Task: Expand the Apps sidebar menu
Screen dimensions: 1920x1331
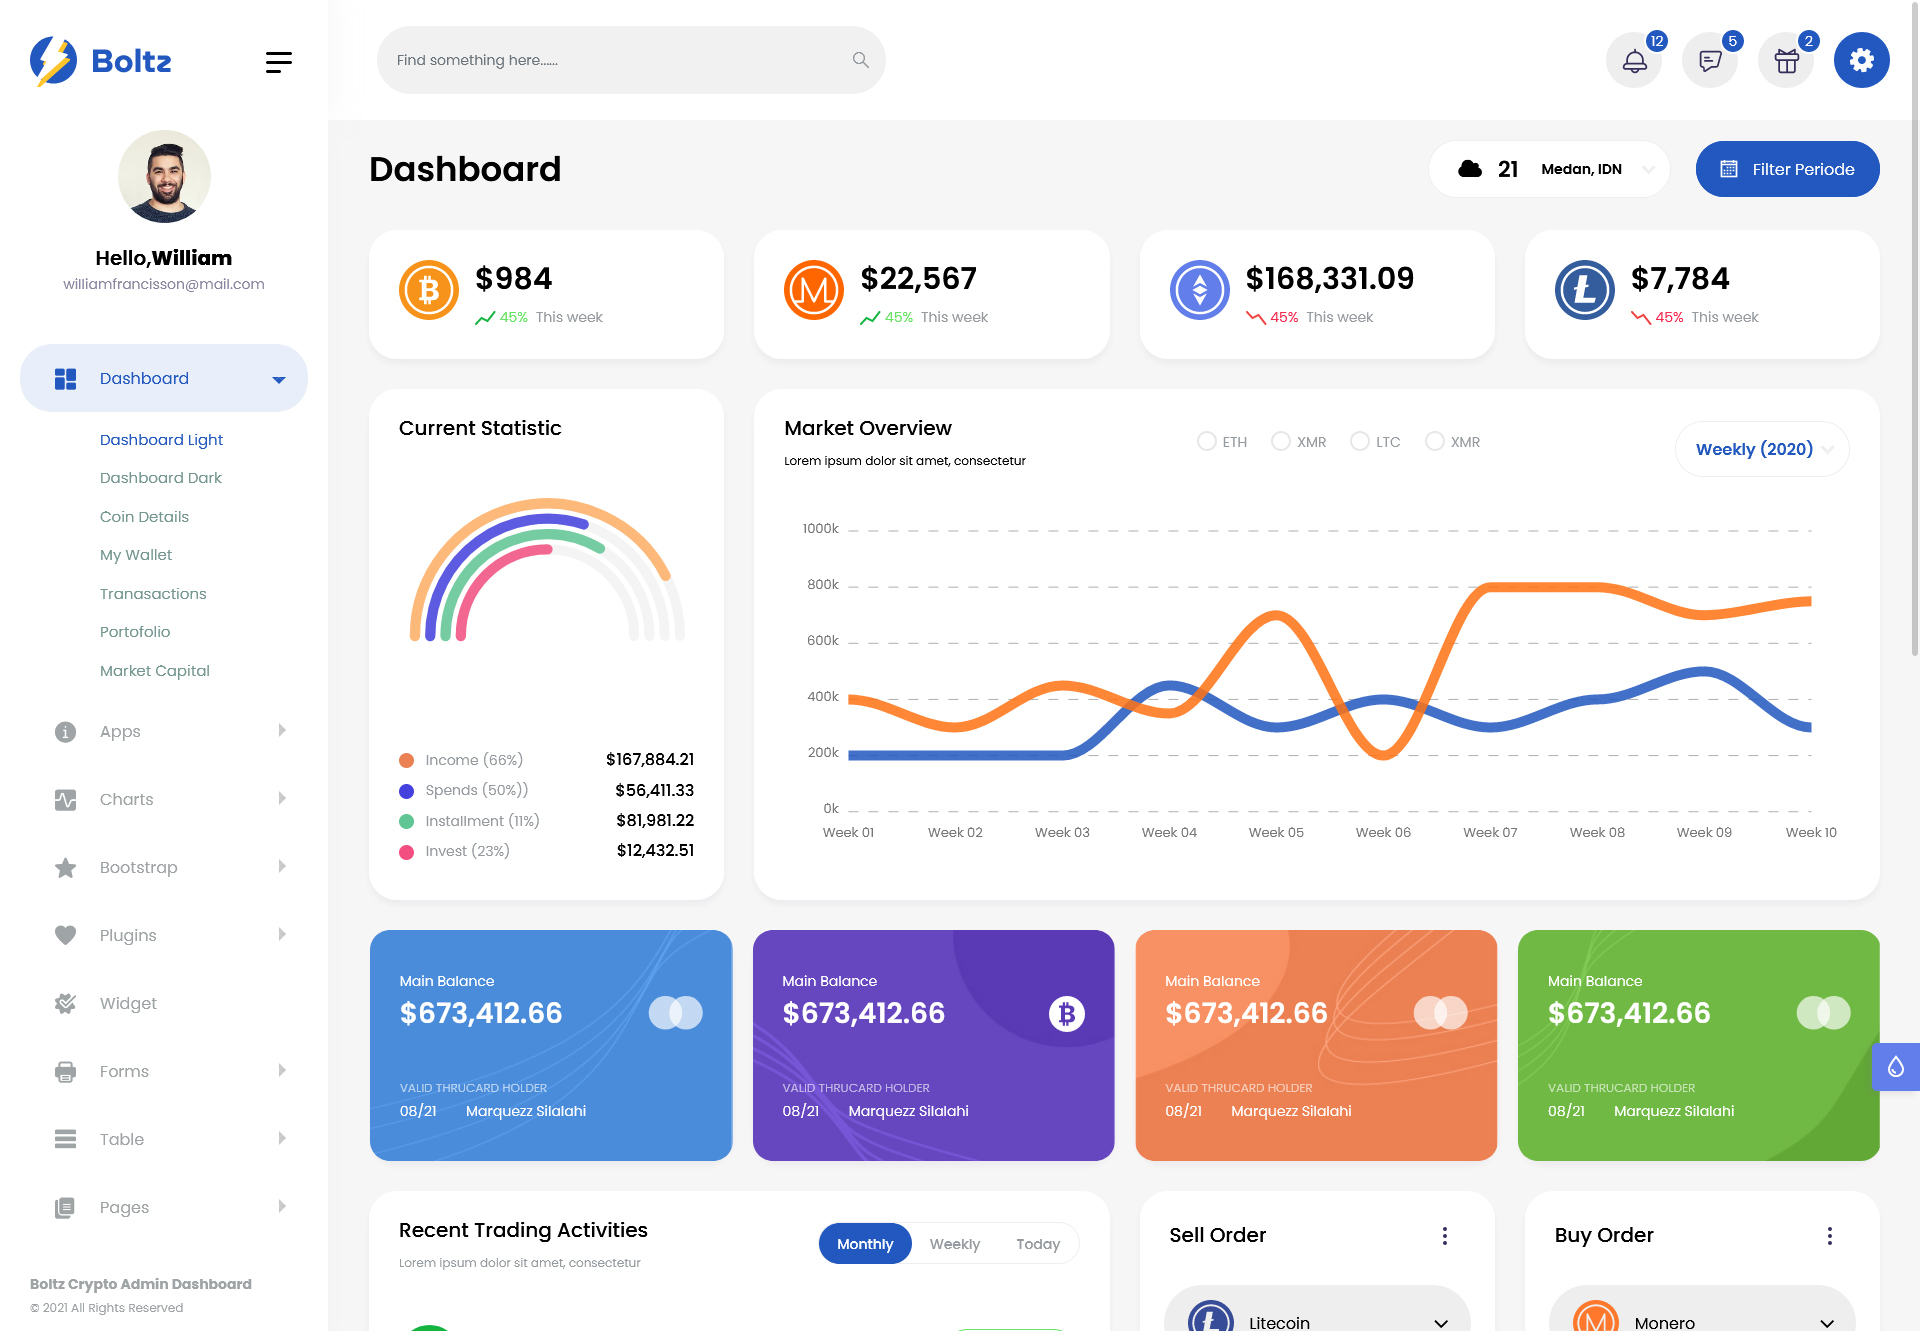Action: pos(164,731)
